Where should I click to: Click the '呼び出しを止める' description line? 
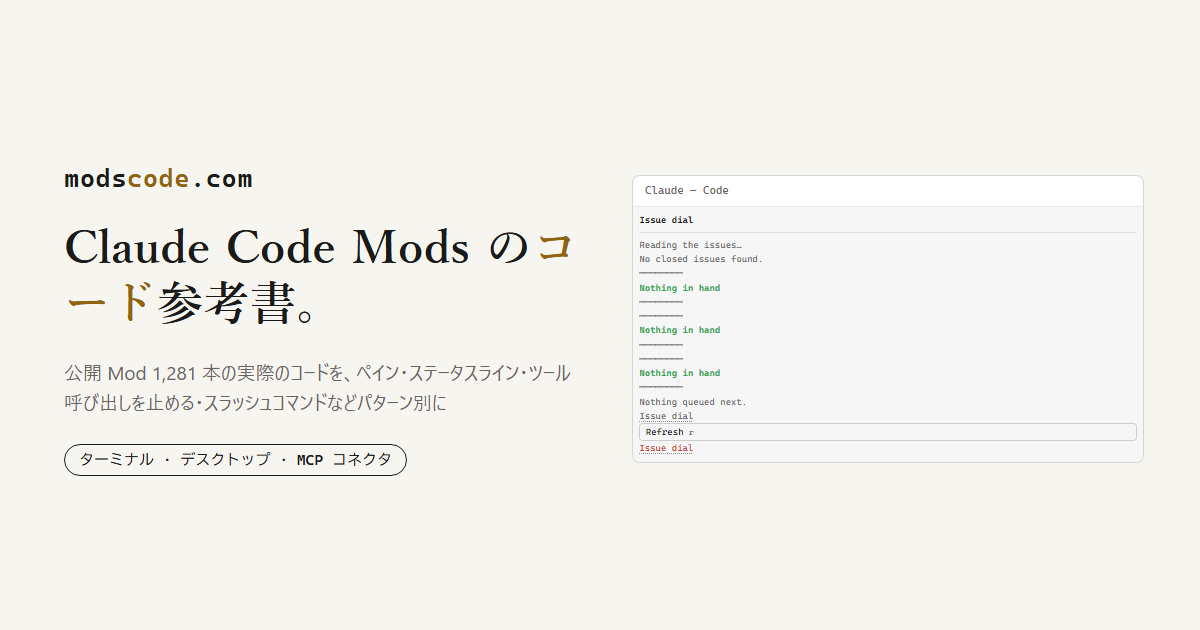(x=255, y=404)
